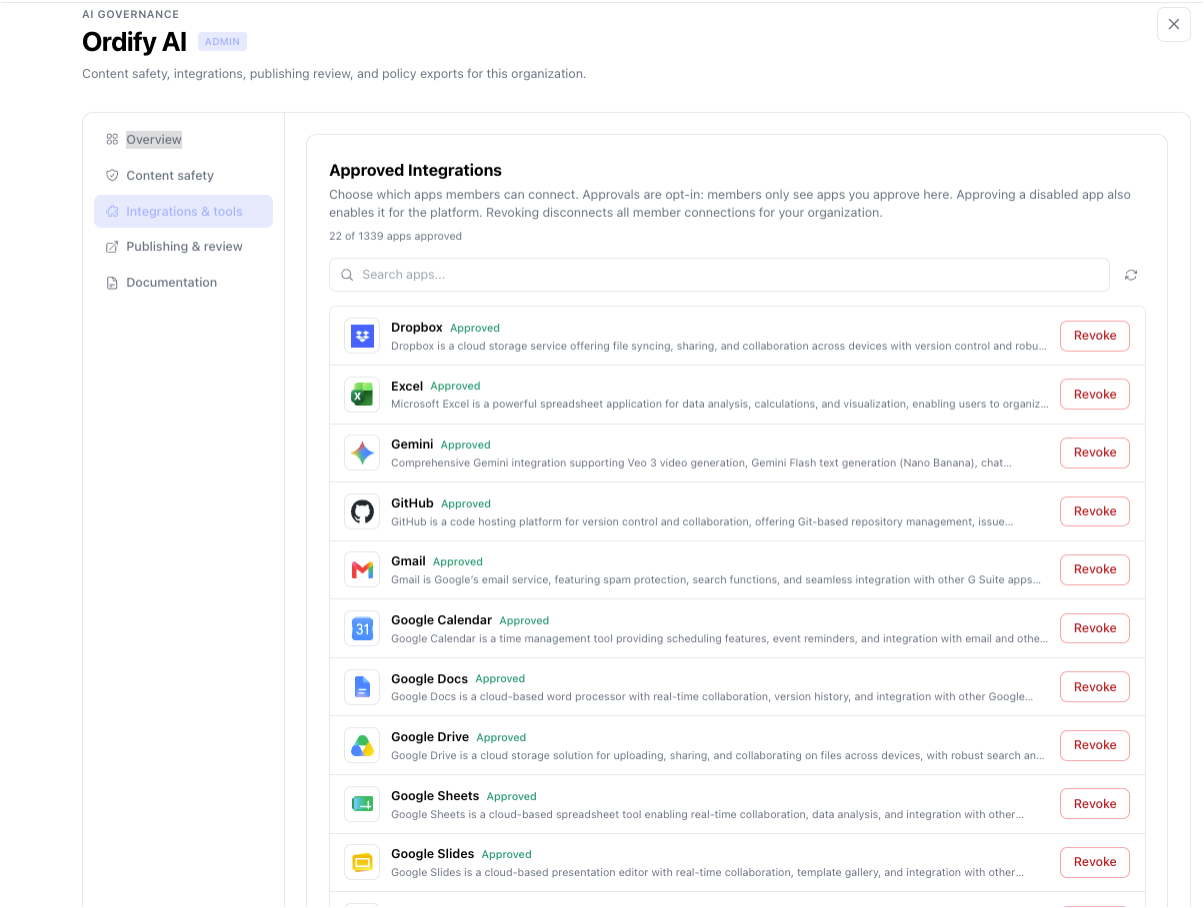Screen dimensions: 1204x908
Task: Click the Gmail app name
Action: (408, 561)
